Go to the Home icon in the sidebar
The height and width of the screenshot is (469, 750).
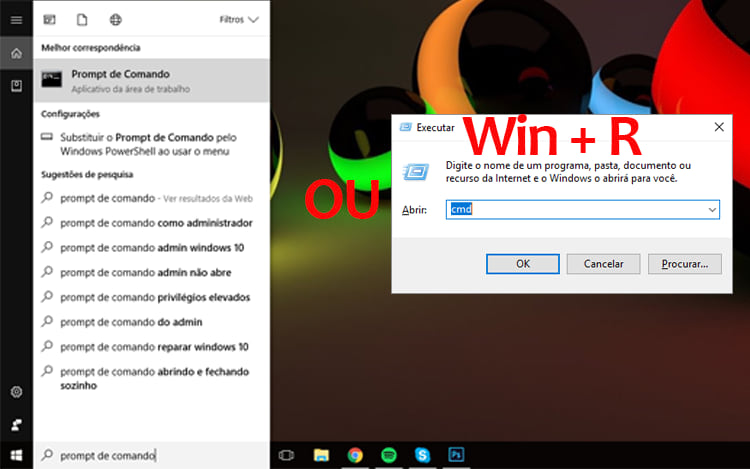16,53
